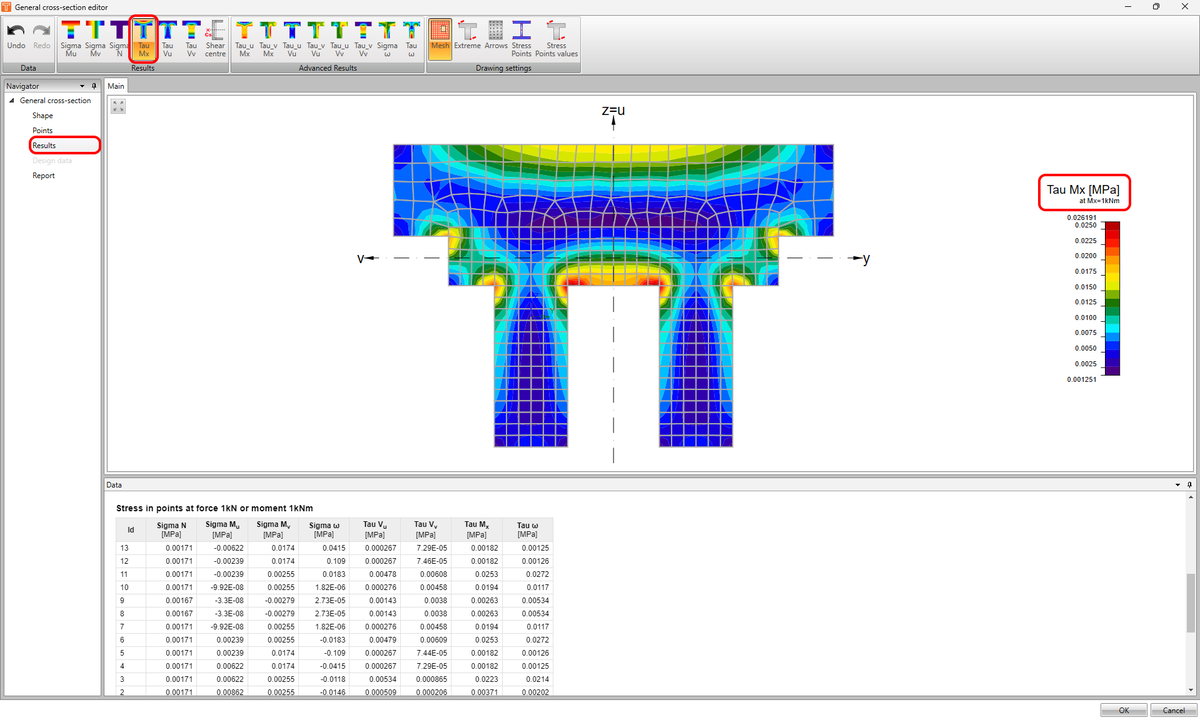1200x720 pixels.
Task: Select the Sigma ω advanced result
Action: (x=387, y=42)
